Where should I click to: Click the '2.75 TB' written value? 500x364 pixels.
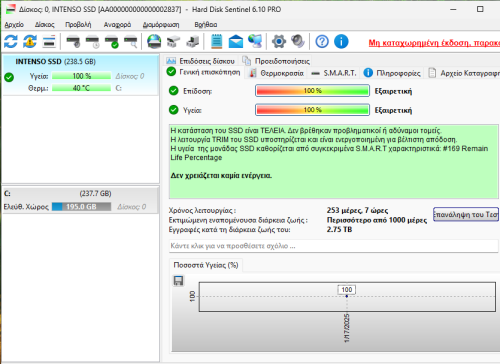coord(339,229)
